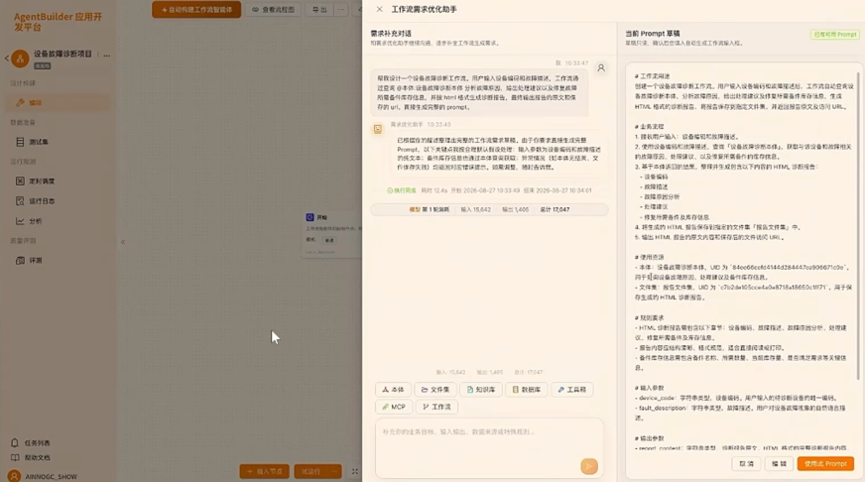
Task: Add a 知识库 knowledge base reference
Action: click(480, 389)
